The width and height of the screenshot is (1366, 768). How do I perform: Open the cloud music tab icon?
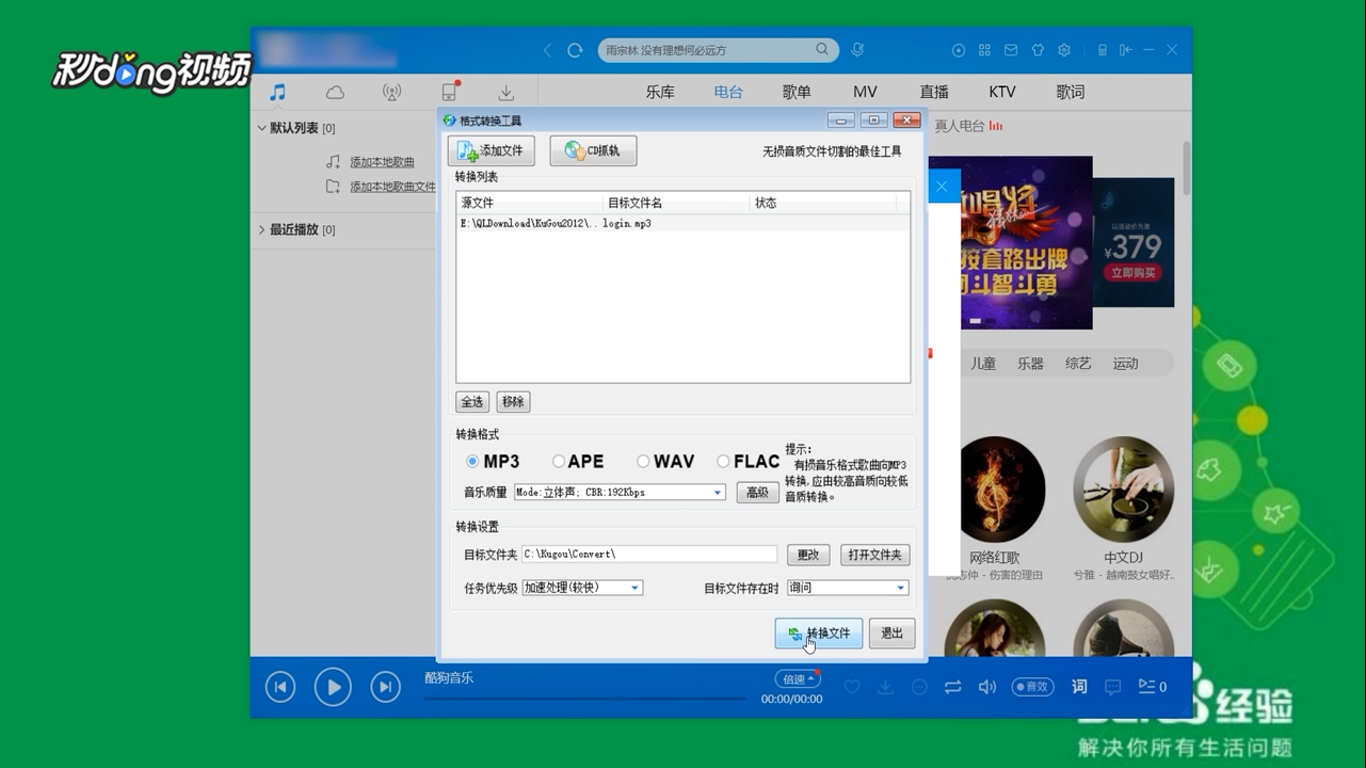tap(335, 92)
